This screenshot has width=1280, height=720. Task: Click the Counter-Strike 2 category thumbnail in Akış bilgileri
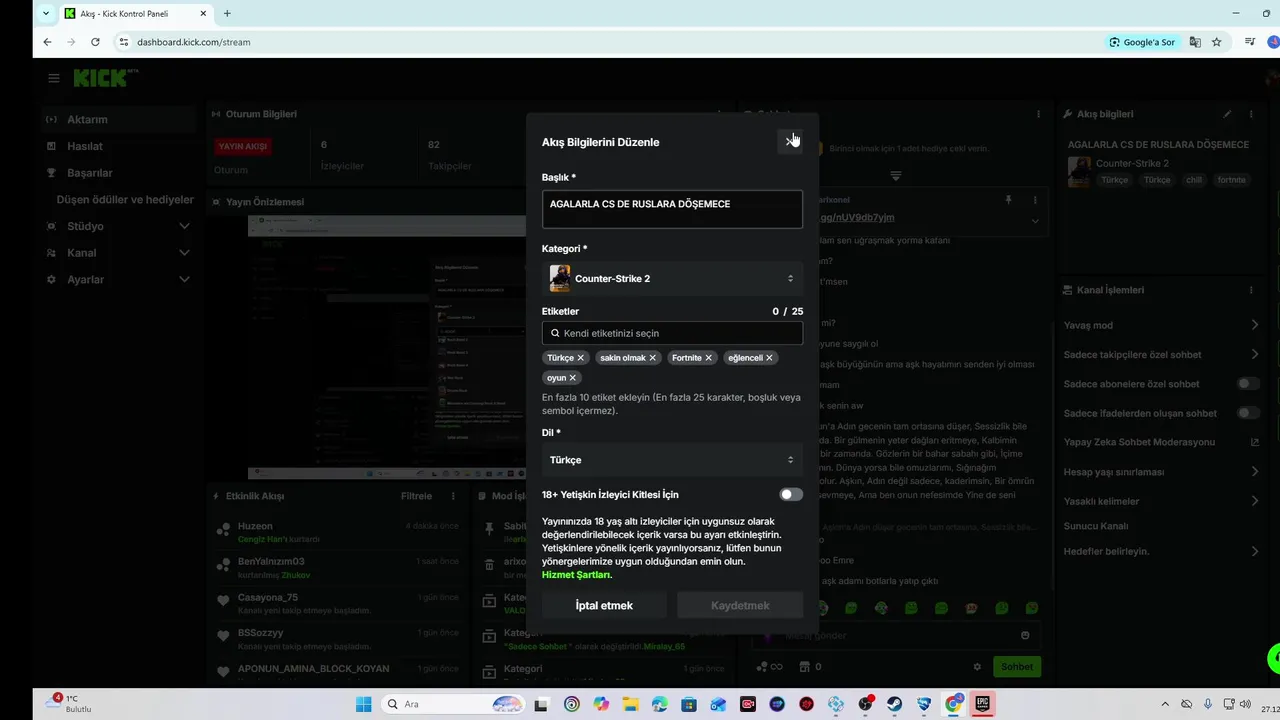tap(1079, 171)
